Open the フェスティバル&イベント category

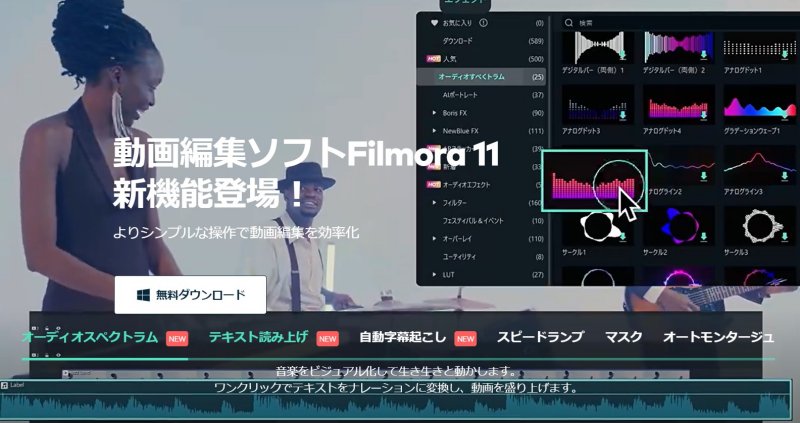point(473,221)
